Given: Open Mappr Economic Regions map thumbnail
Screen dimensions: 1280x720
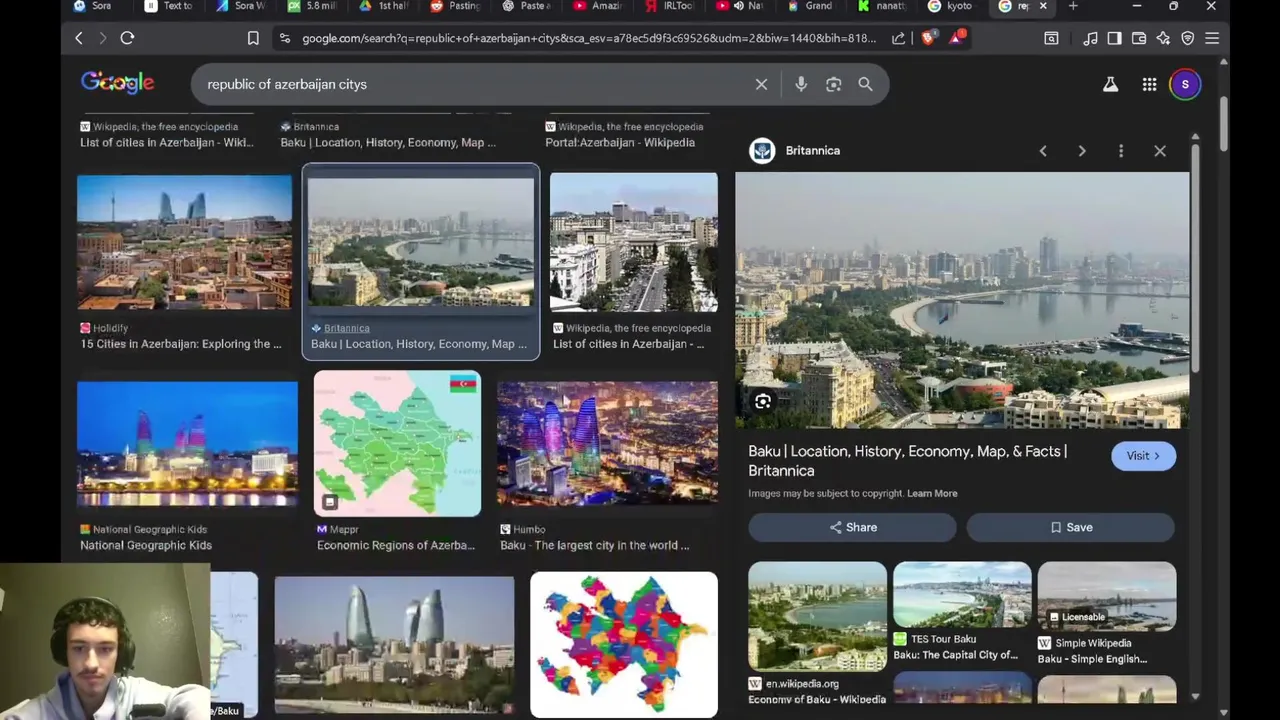Looking at the screenshot, I should 397,444.
